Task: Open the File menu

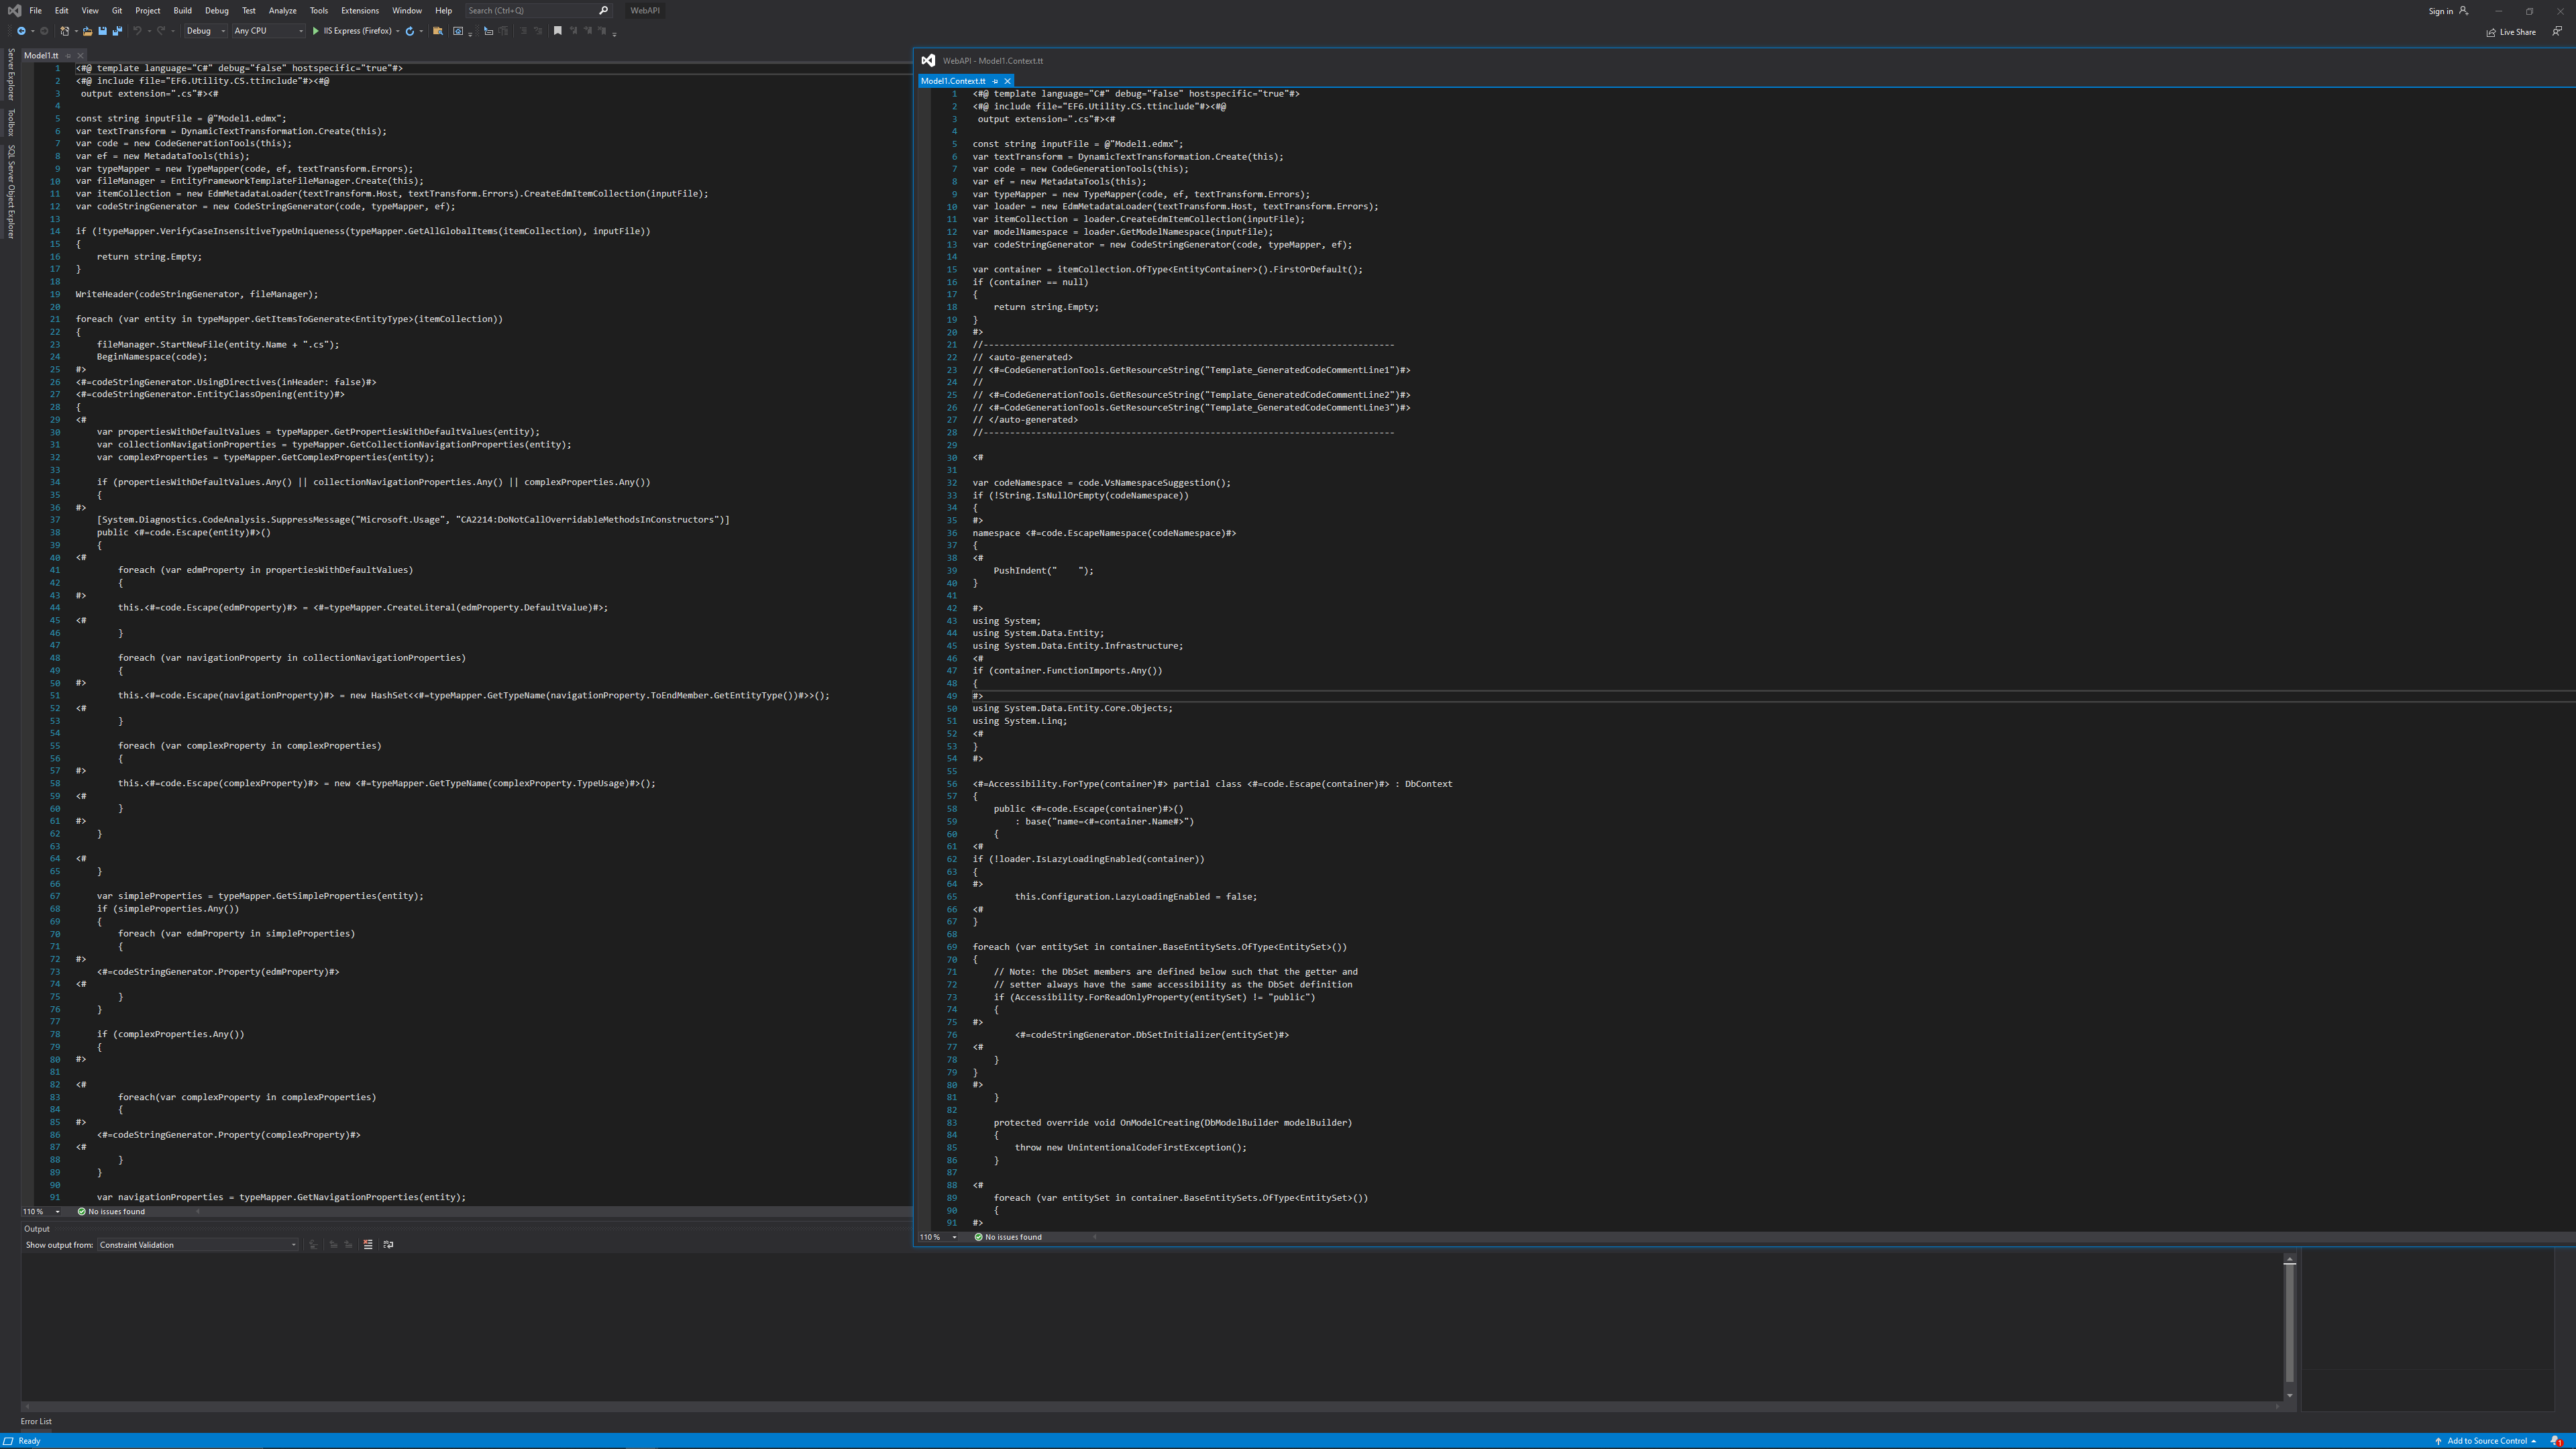Action: (35, 11)
